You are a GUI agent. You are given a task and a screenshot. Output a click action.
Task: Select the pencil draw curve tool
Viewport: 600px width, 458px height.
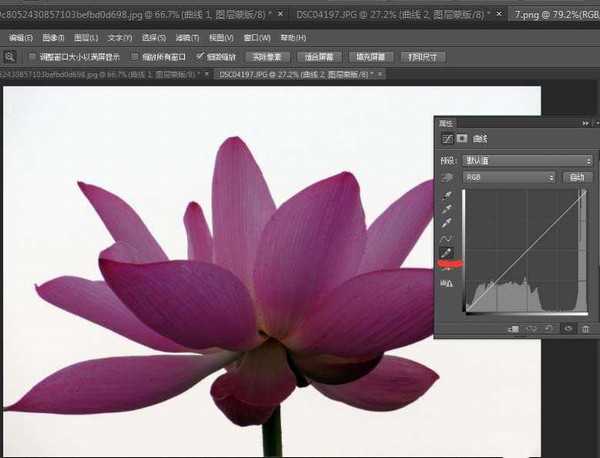pyautogui.click(x=446, y=254)
